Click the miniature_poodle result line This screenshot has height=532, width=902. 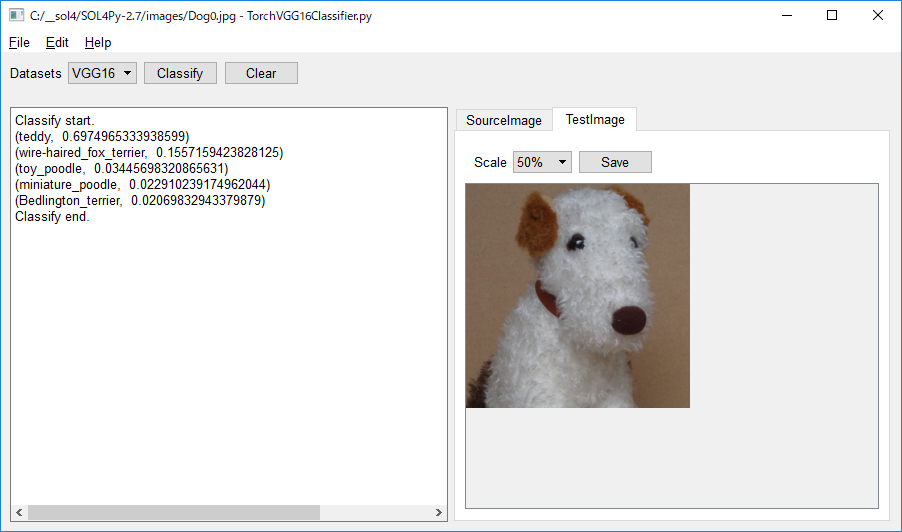pos(143,185)
